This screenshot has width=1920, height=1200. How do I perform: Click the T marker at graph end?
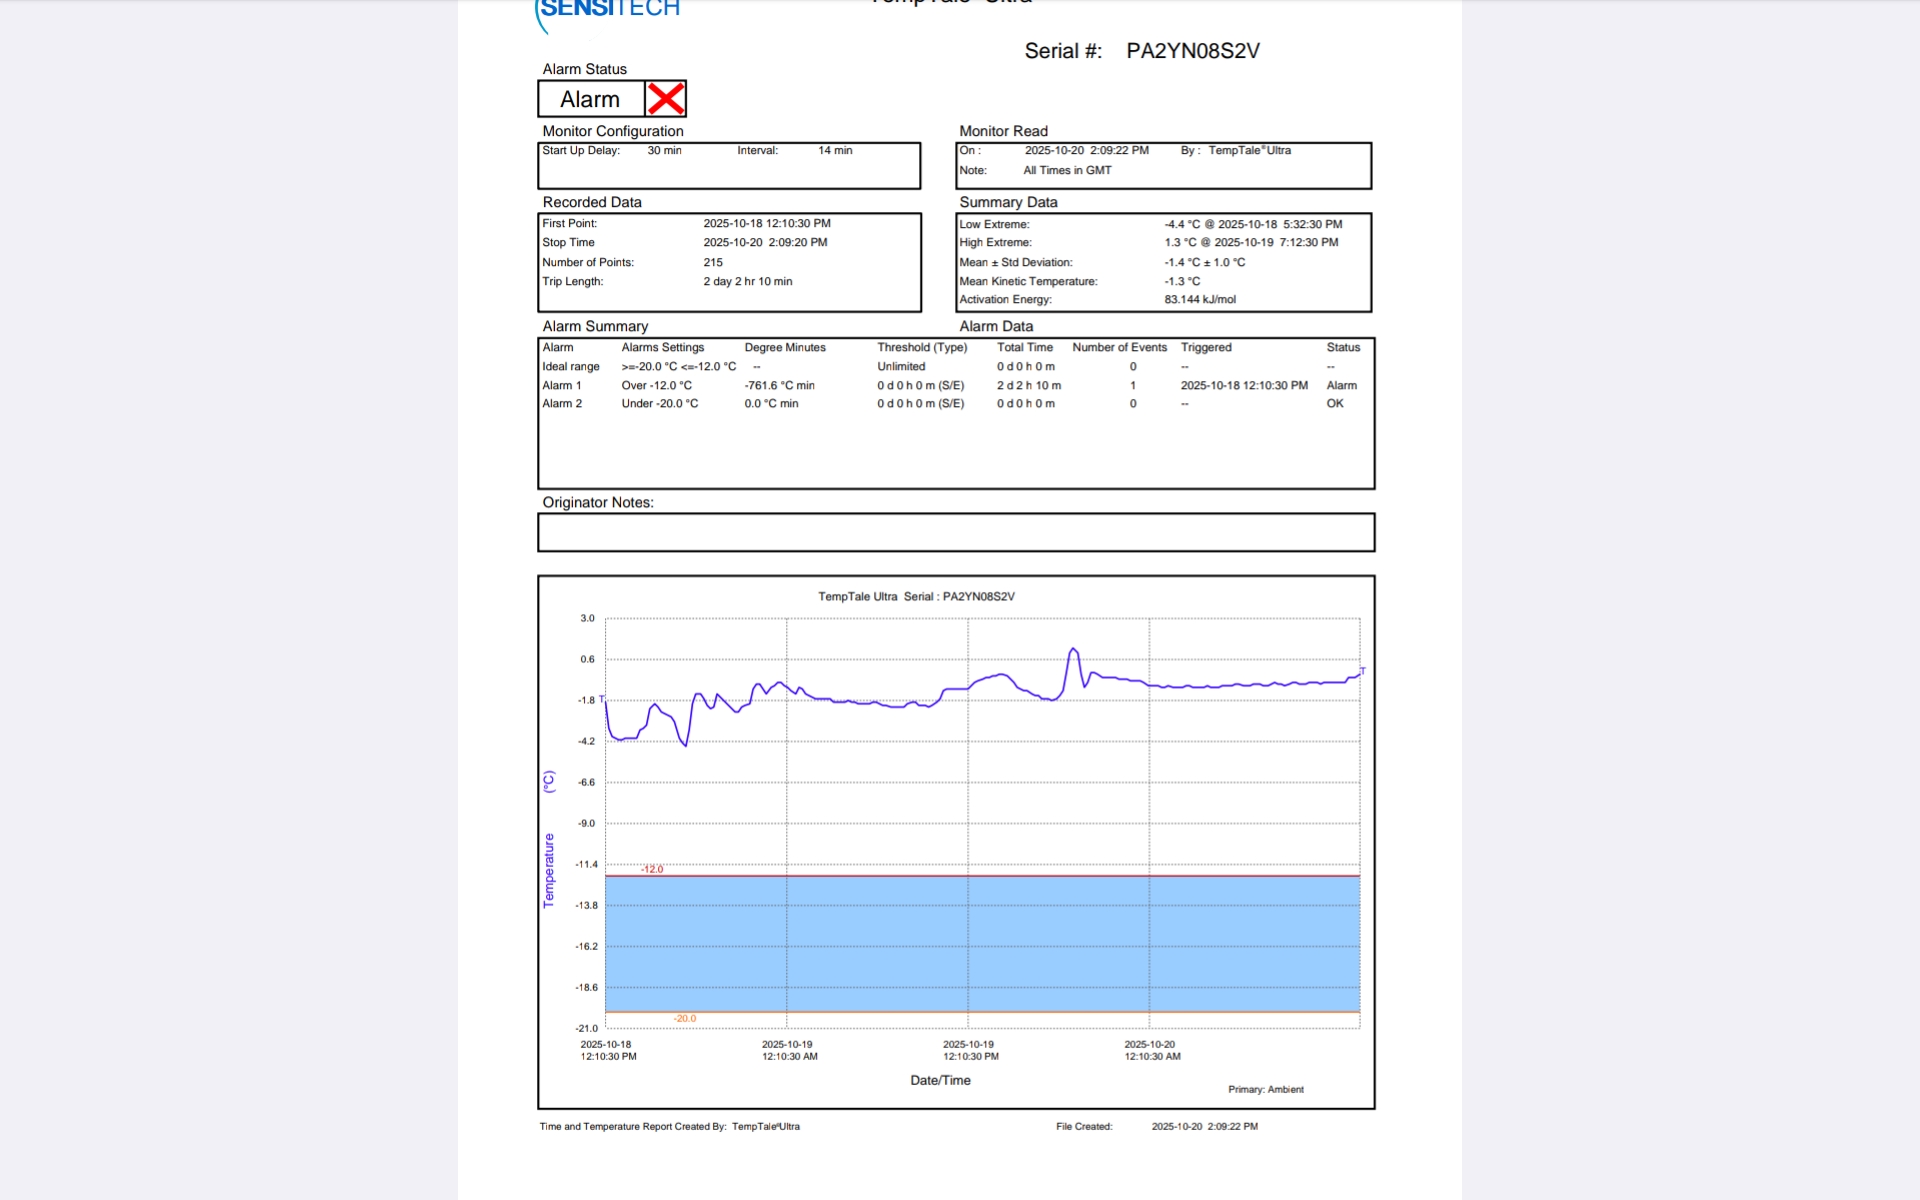[x=1362, y=671]
